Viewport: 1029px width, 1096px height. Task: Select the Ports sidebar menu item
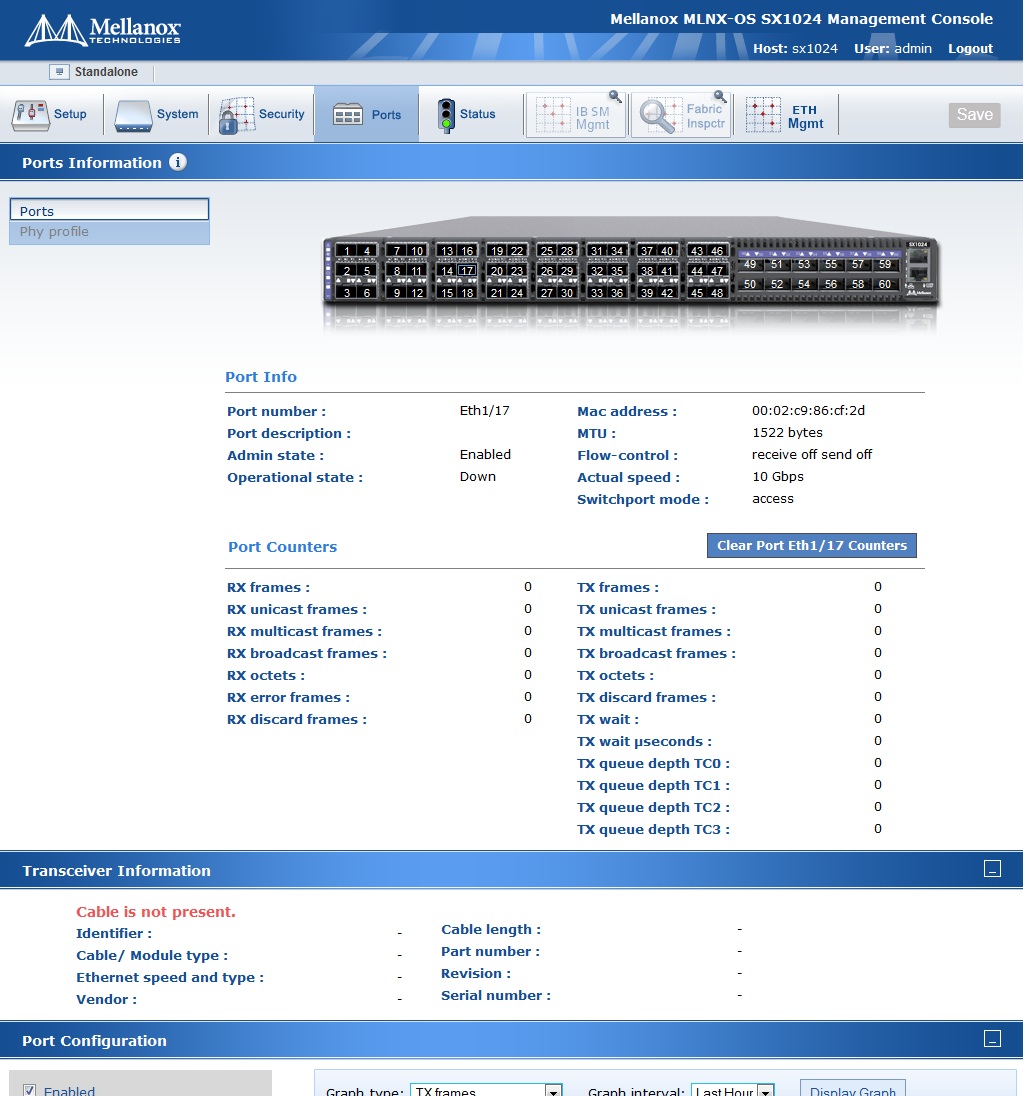click(109, 210)
